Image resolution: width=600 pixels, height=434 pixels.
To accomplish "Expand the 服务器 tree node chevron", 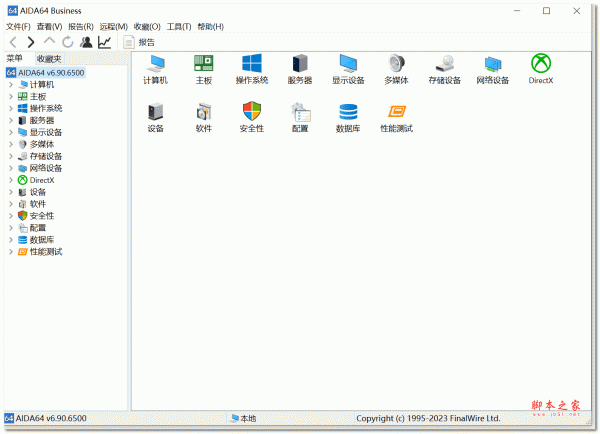I will point(11,120).
